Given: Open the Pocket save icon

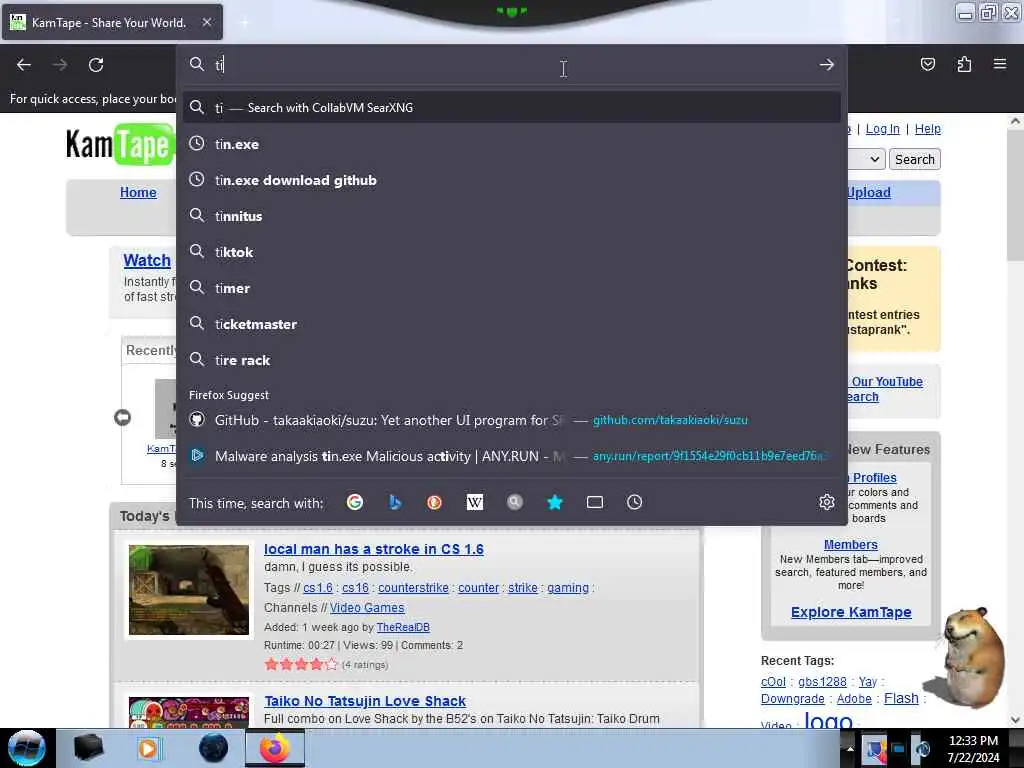Looking at the screenshot, I should tap(928, 64).
